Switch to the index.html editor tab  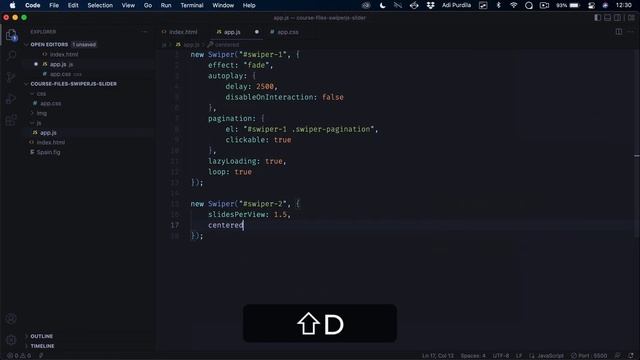click(183, 32)
